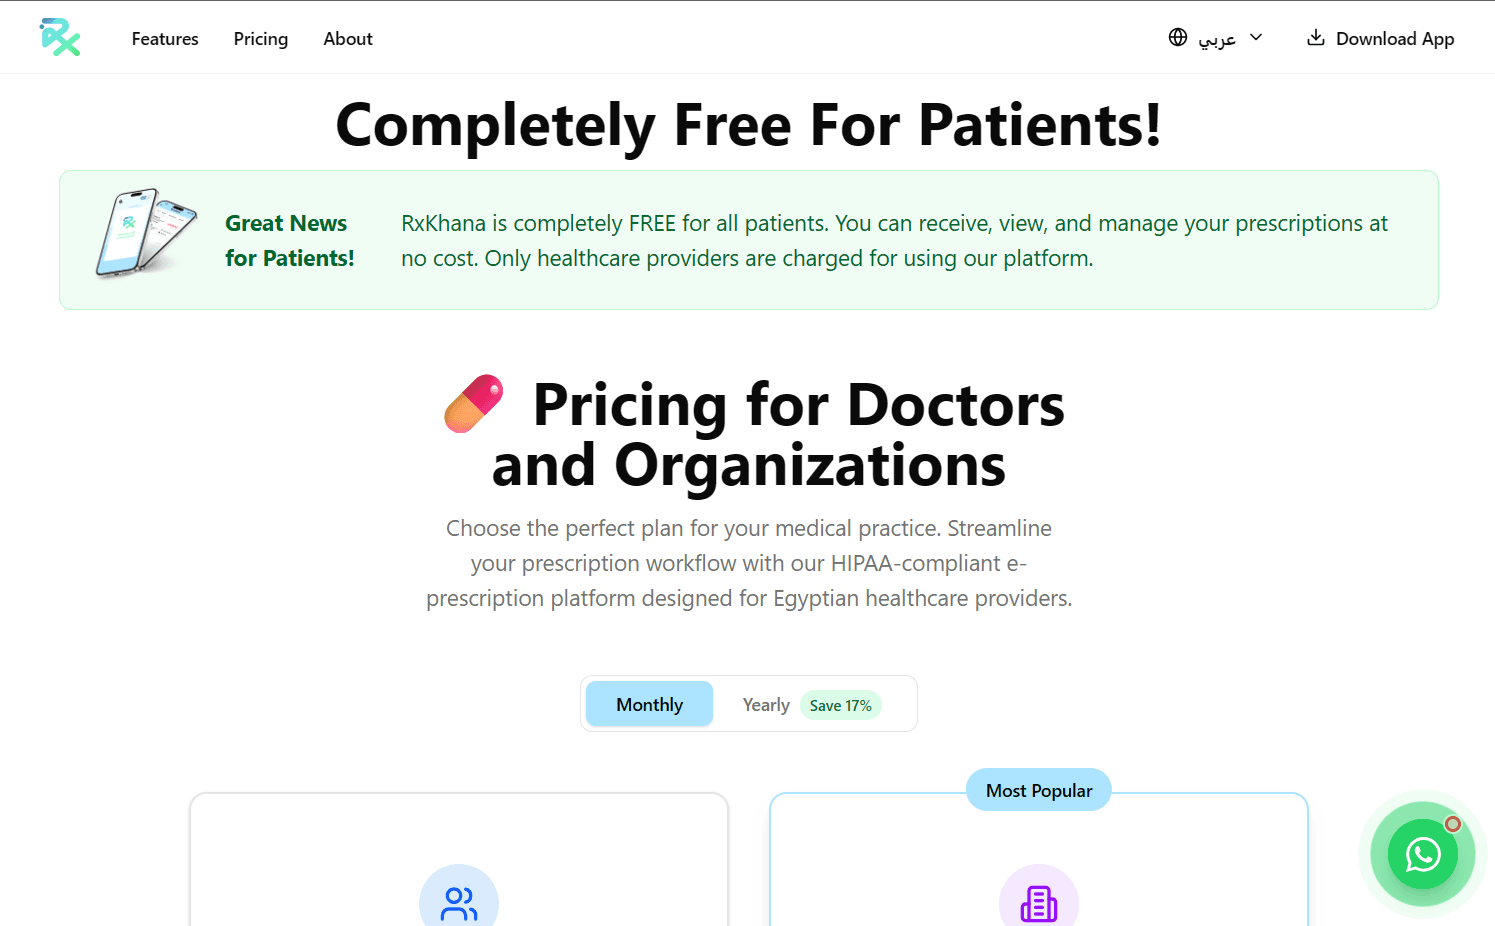
Task: Click the Save 17% badge
Action: [841, 706]
